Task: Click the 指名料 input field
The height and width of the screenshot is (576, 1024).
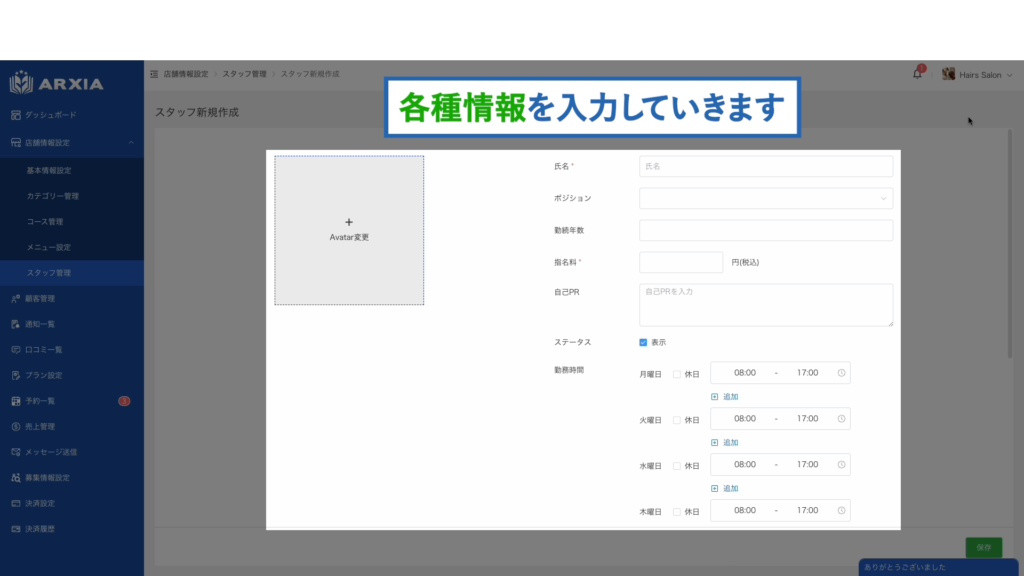Action: (681, 263)
